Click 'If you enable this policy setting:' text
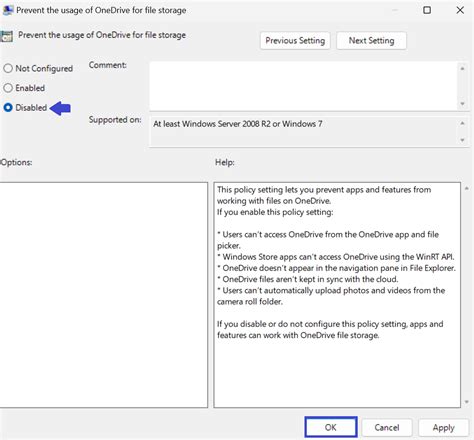The width and height of the screenshot is (474, 440). click(275, 212)
